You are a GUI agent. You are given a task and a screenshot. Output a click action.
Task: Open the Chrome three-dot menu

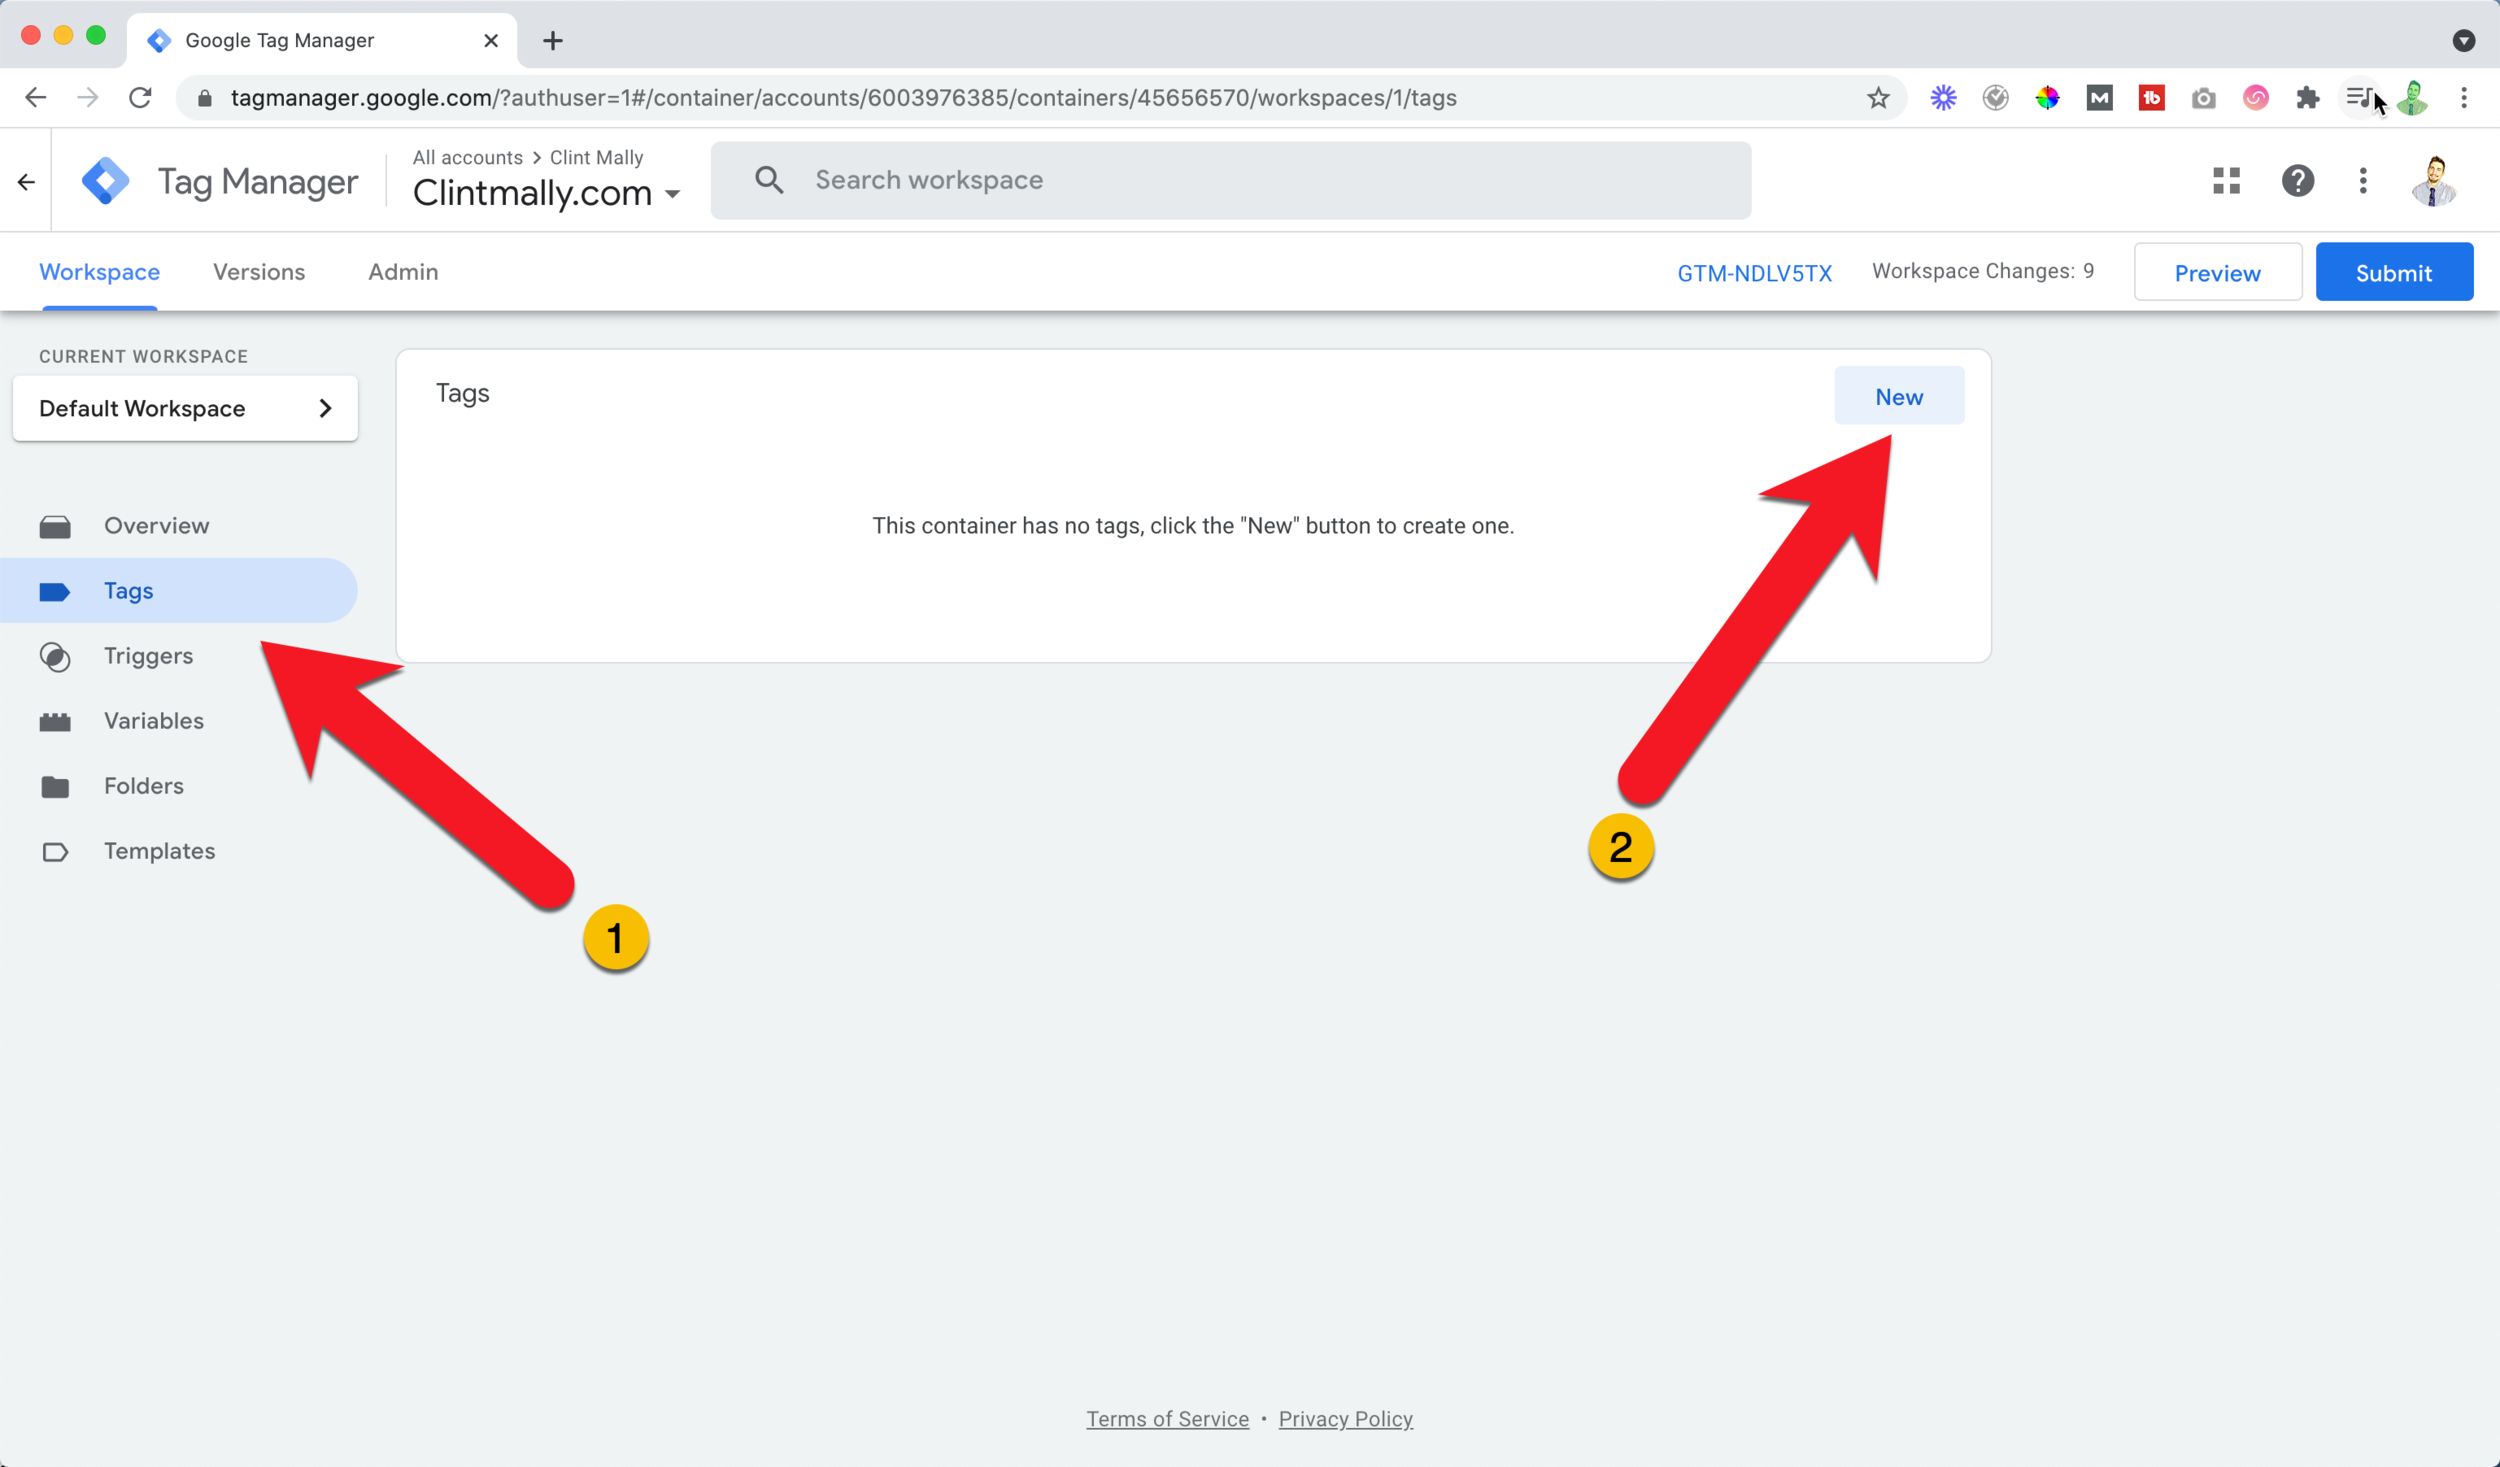click(x=2464, y=98)
